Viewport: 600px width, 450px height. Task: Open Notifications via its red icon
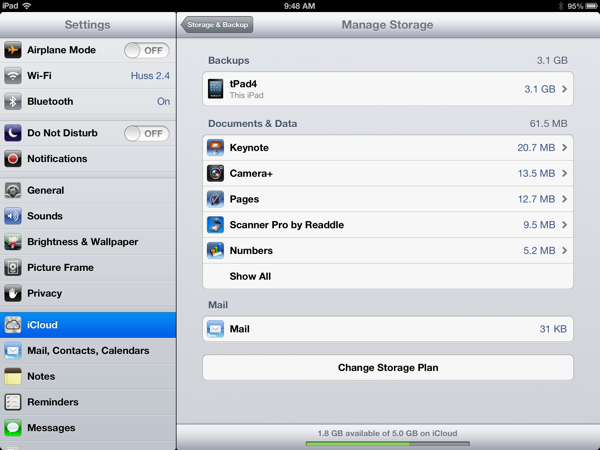point(13,159)
